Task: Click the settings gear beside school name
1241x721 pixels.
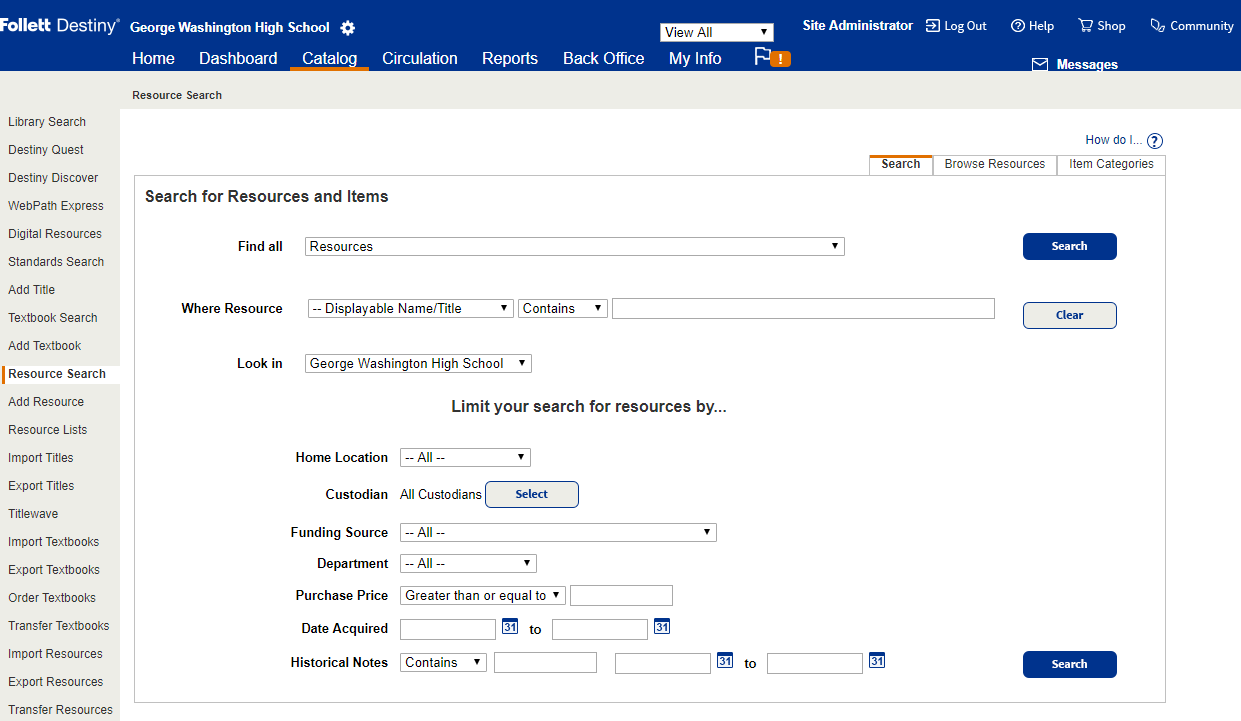Action: pyautogui.click(x=347, y=28)
